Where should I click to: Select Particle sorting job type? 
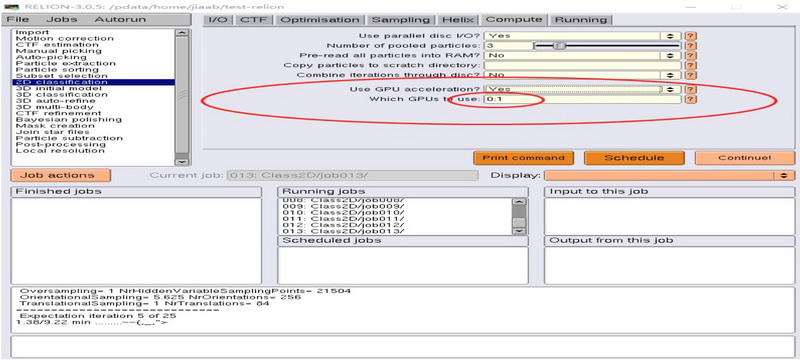point(93,69)
